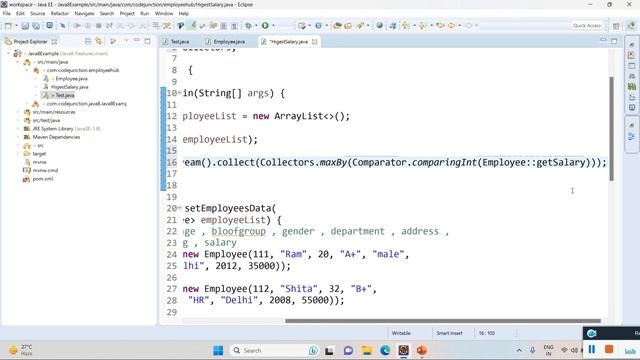Viewport: 640px width, 360px height.
Task: Open the Debug button dropdown arrow
Action: [256, 26]
